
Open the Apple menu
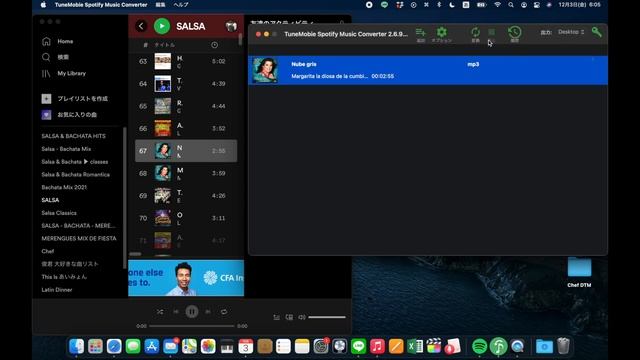click(44, 5)
